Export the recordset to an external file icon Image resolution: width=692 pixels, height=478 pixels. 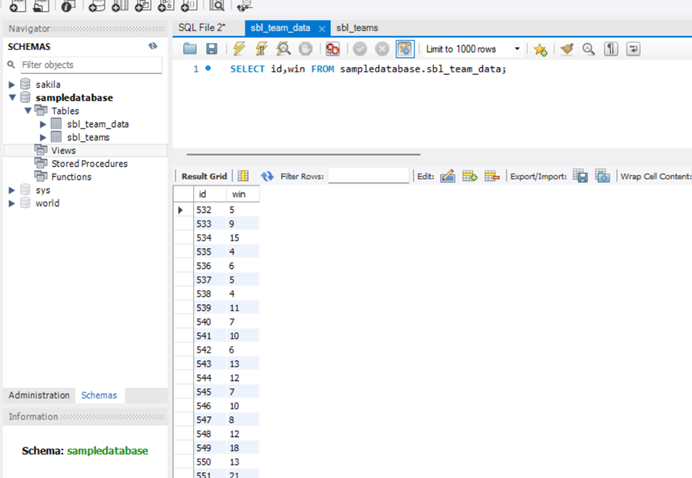580,176
